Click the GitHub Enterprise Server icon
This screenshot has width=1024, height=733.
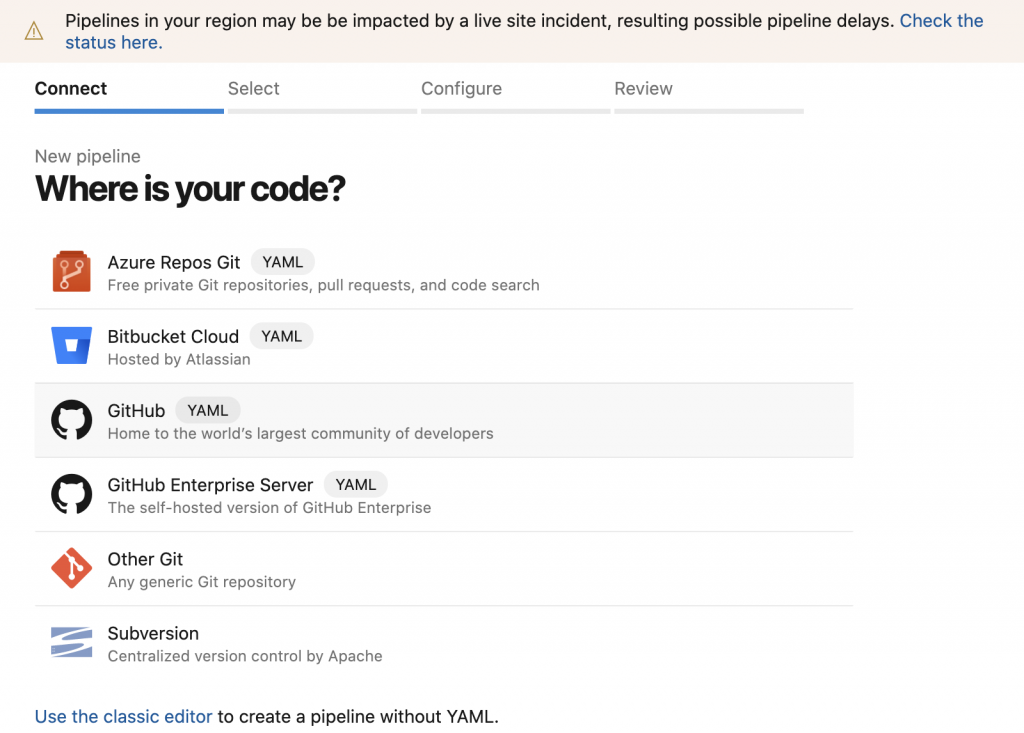coord(71,494)
